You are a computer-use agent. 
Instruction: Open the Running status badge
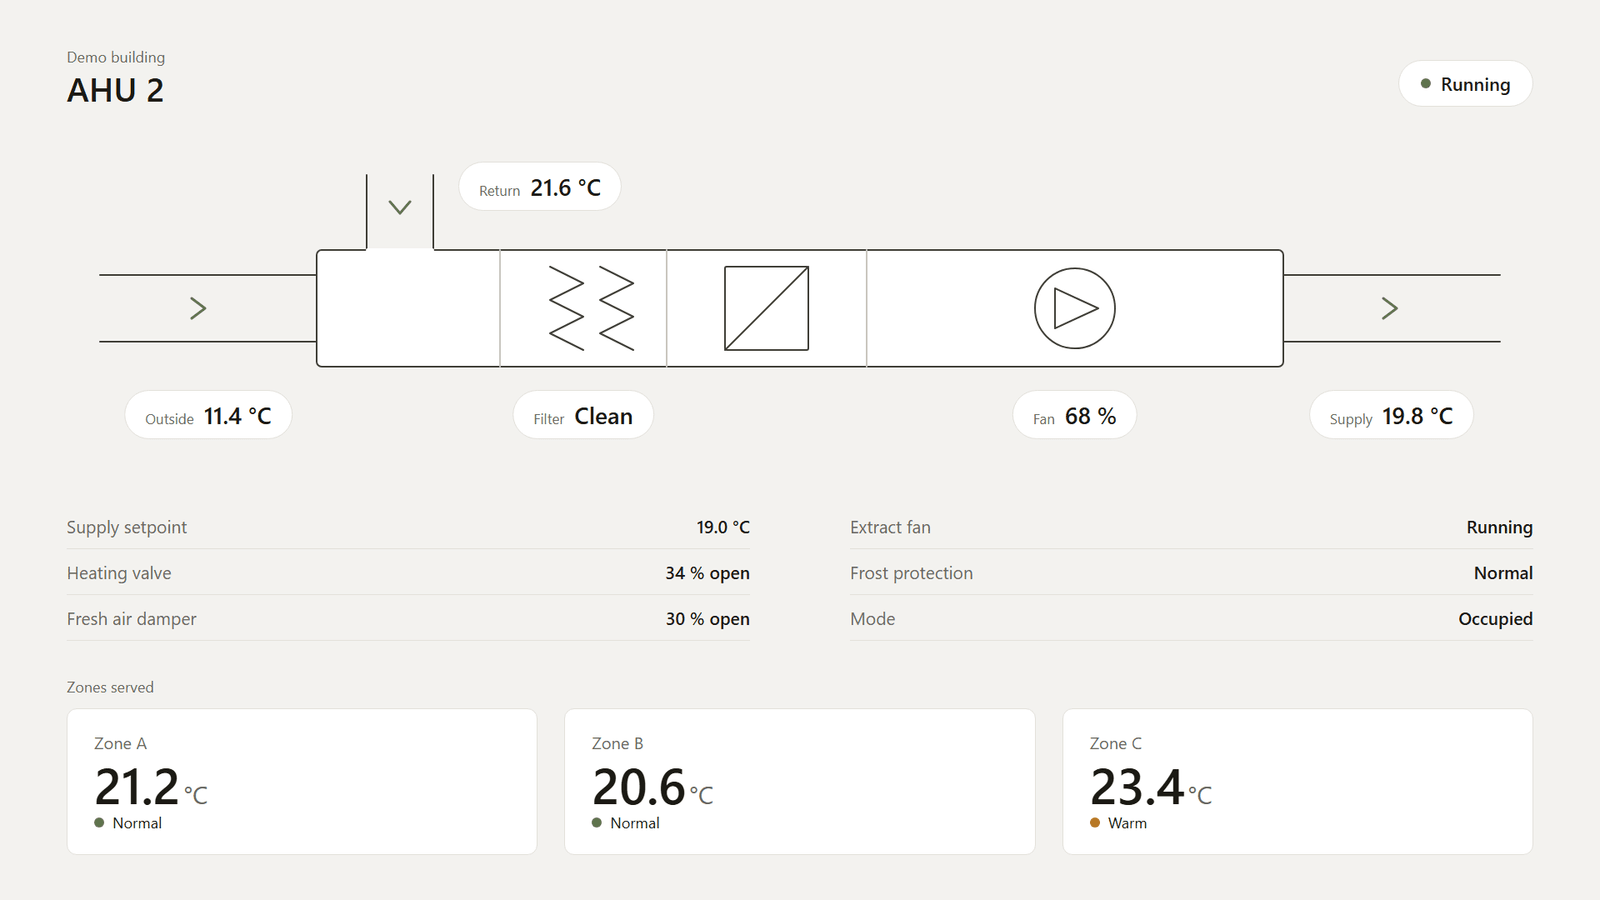[1465, 84]
